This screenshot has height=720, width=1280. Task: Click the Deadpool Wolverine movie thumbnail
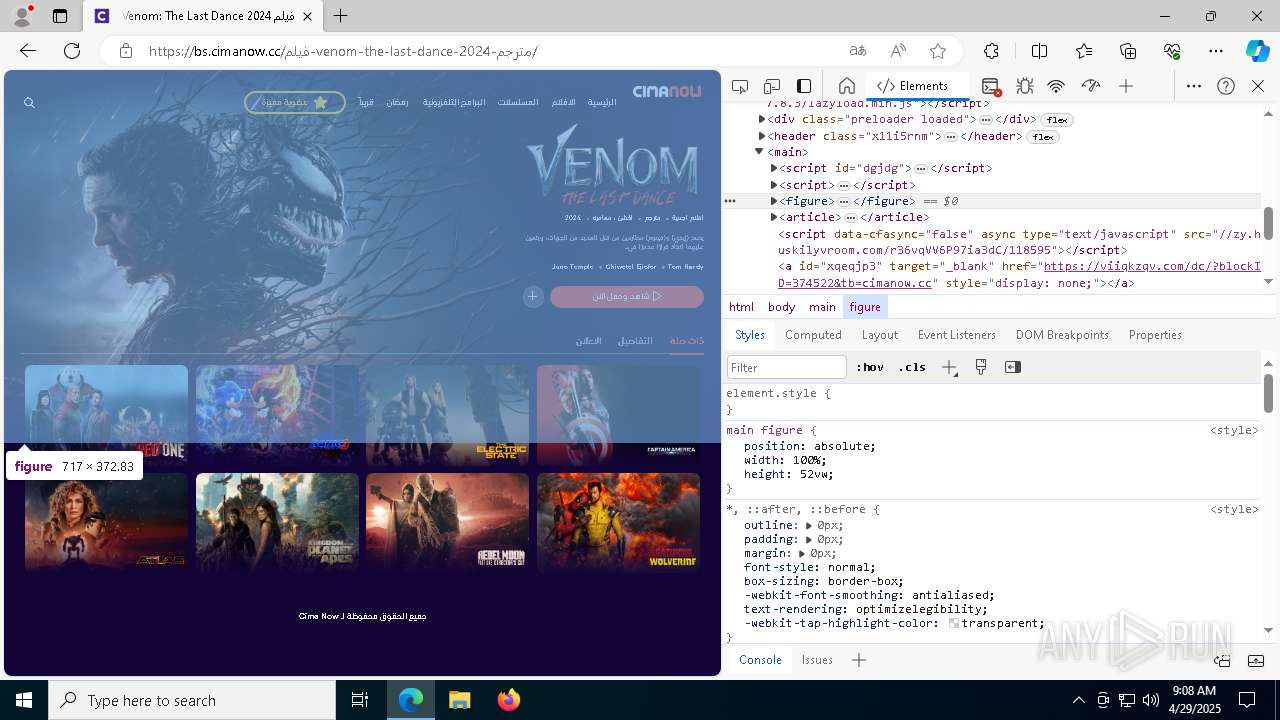coord(618,522)
